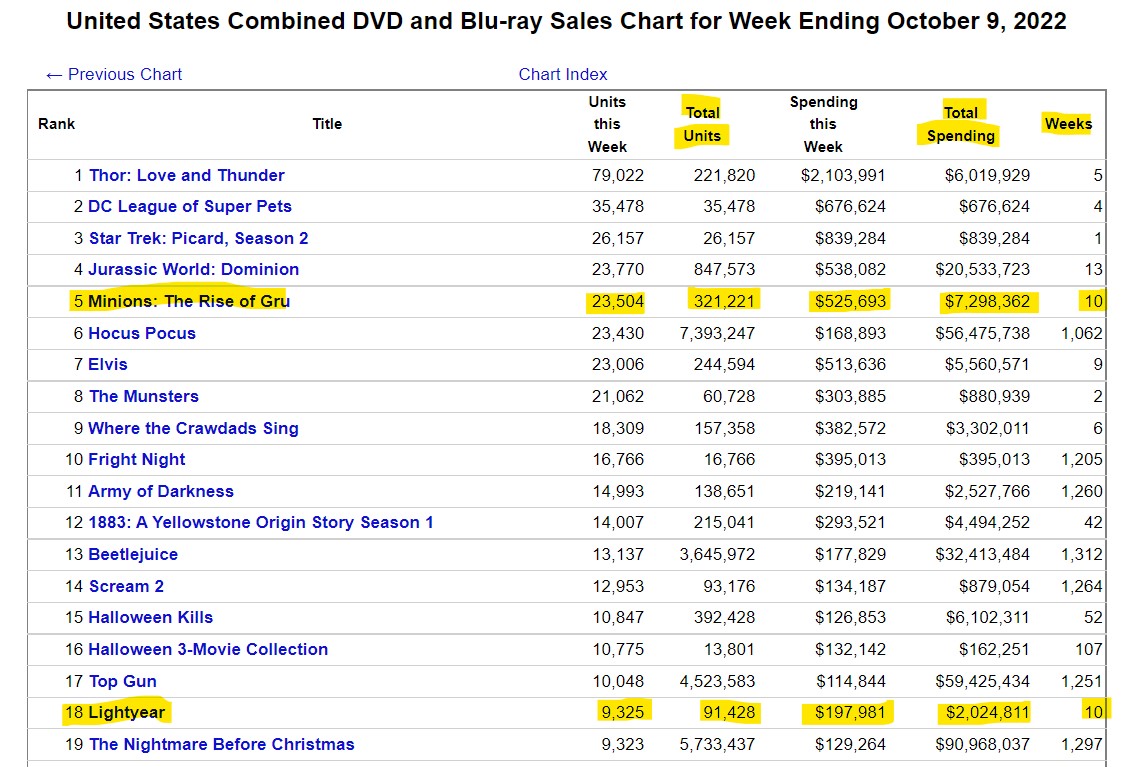
Task: Open the Scream 2 link
Action: click(126, 586)
